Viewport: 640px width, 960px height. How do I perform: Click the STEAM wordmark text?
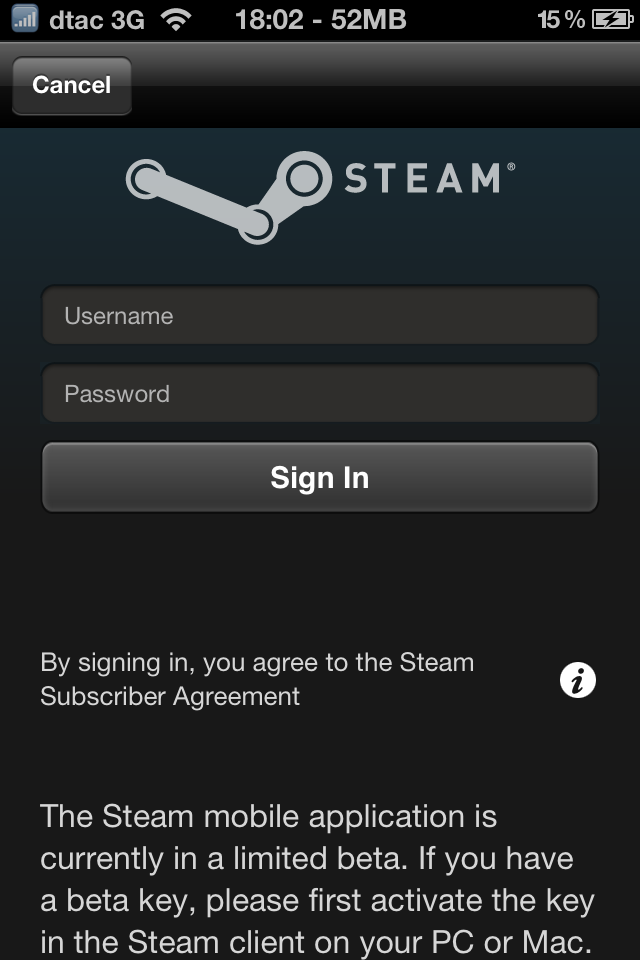click(x=423, y=178)
